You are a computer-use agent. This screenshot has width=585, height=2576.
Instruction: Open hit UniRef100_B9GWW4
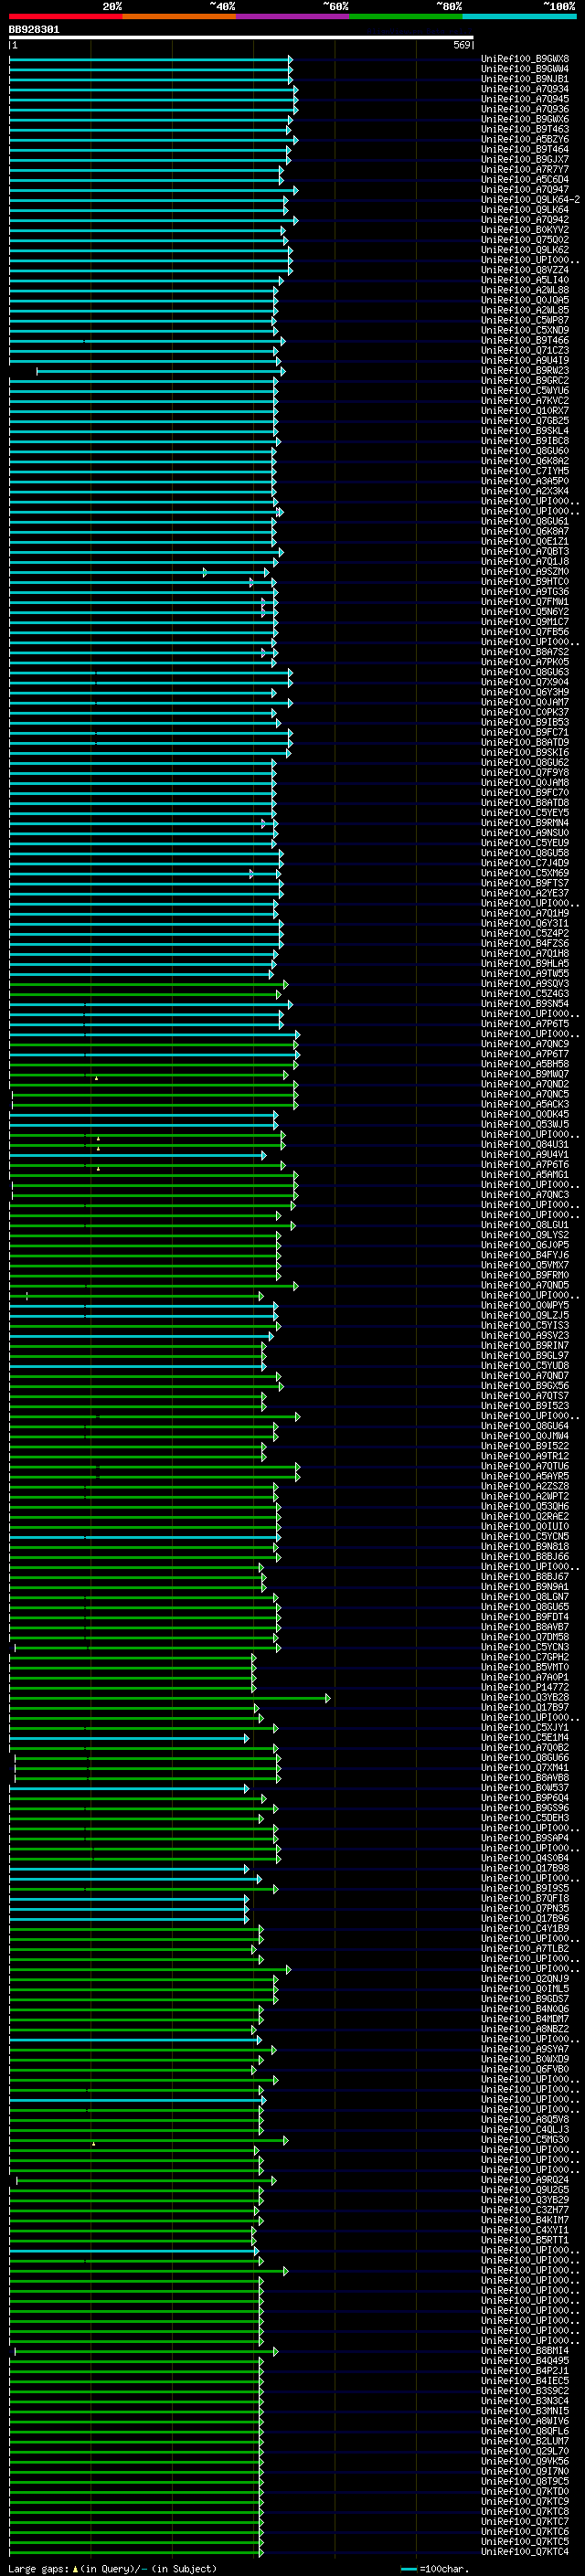coord(525,69)
